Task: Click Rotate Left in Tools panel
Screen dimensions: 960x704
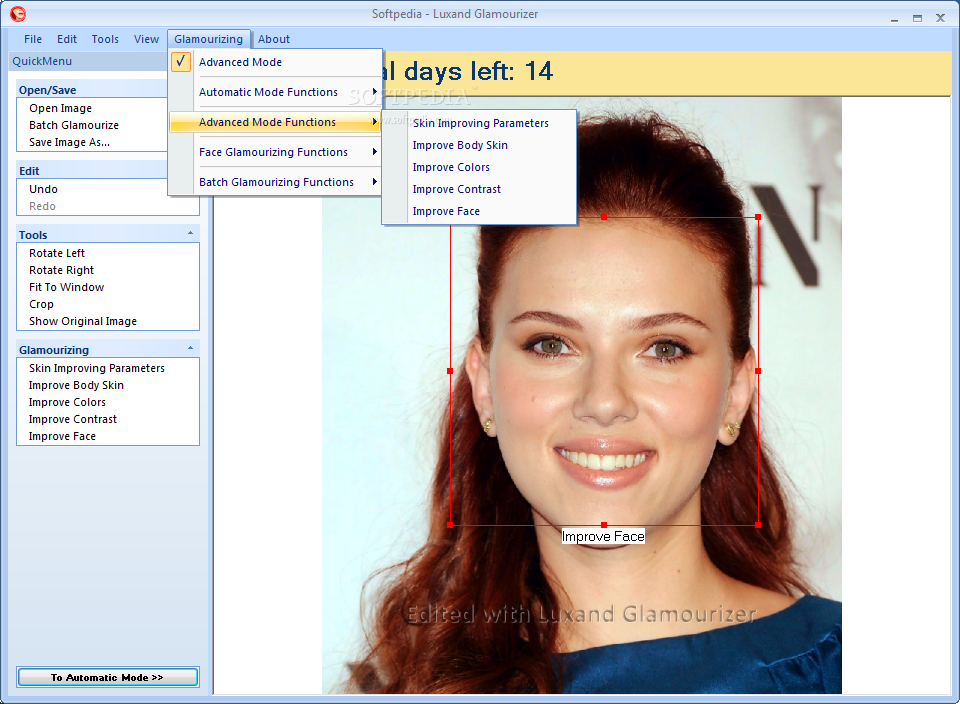Action: pos(57,253)
